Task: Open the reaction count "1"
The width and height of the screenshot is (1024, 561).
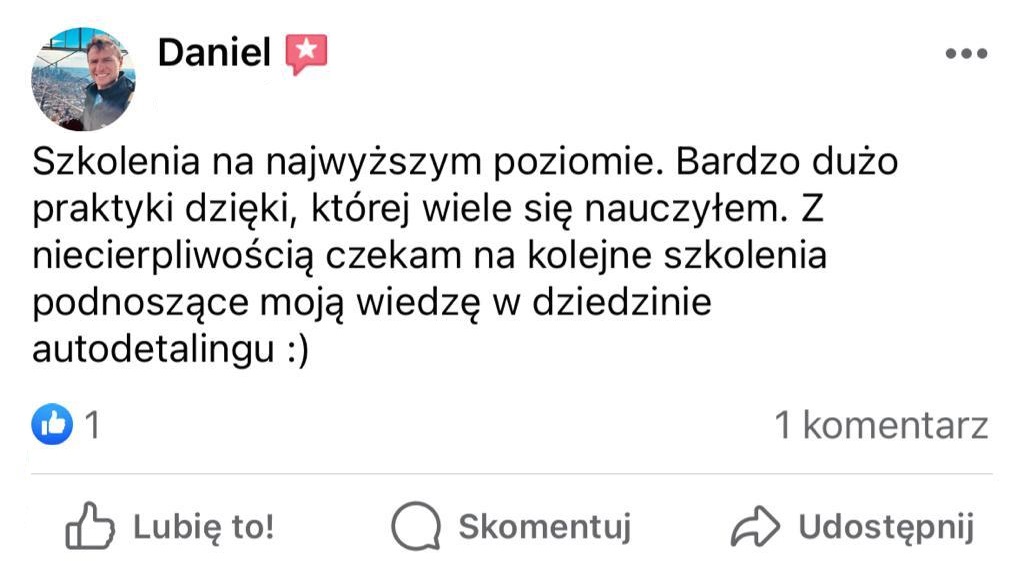Action: 92,427
